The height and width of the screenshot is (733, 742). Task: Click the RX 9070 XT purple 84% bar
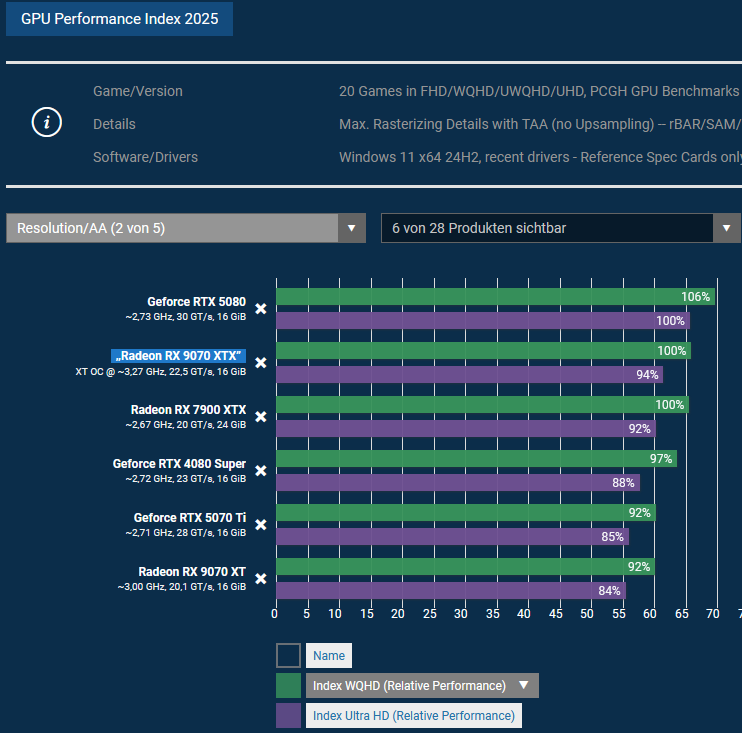pyautogui.click(x=451, y=590)
